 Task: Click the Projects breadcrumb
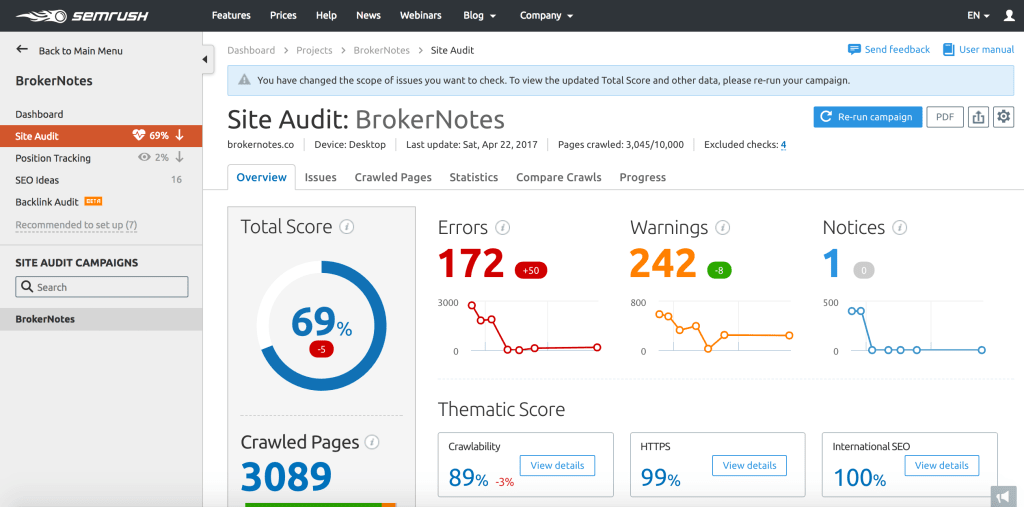coord(314,50)
